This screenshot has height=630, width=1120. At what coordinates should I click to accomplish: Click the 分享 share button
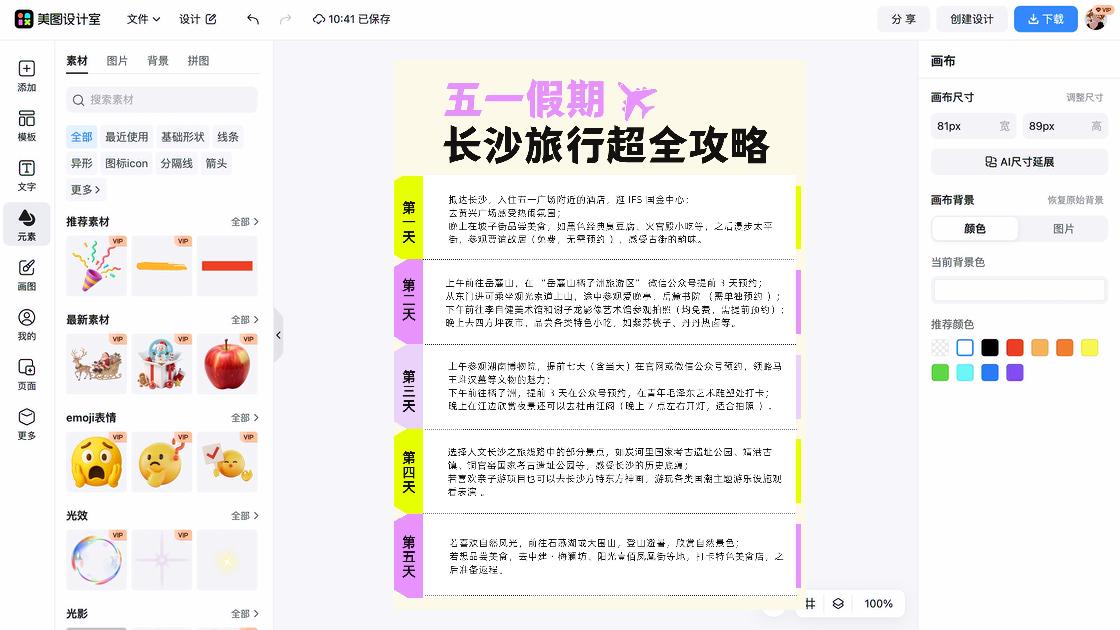[903, 19]
